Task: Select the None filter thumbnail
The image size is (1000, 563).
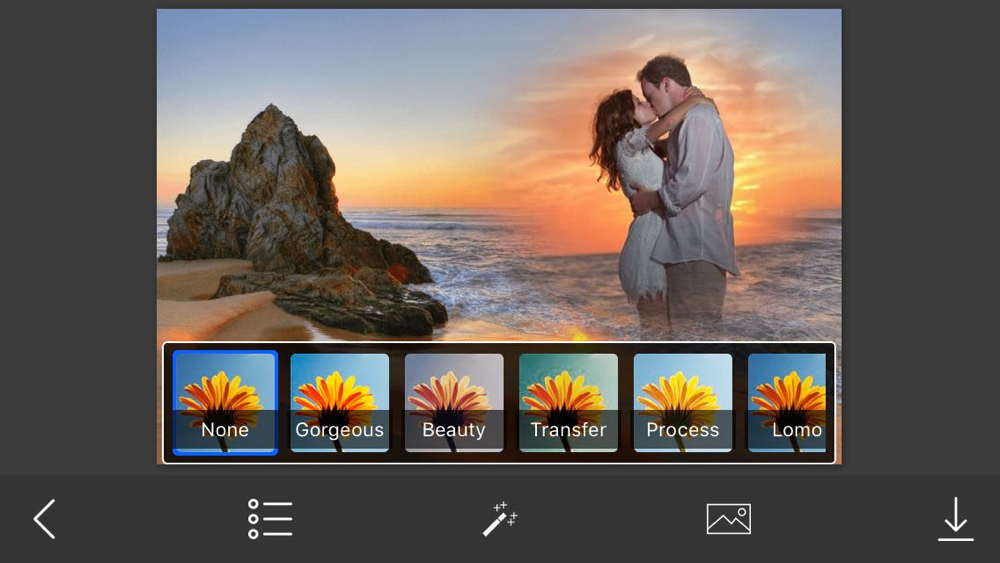Action: coord(225,403)
